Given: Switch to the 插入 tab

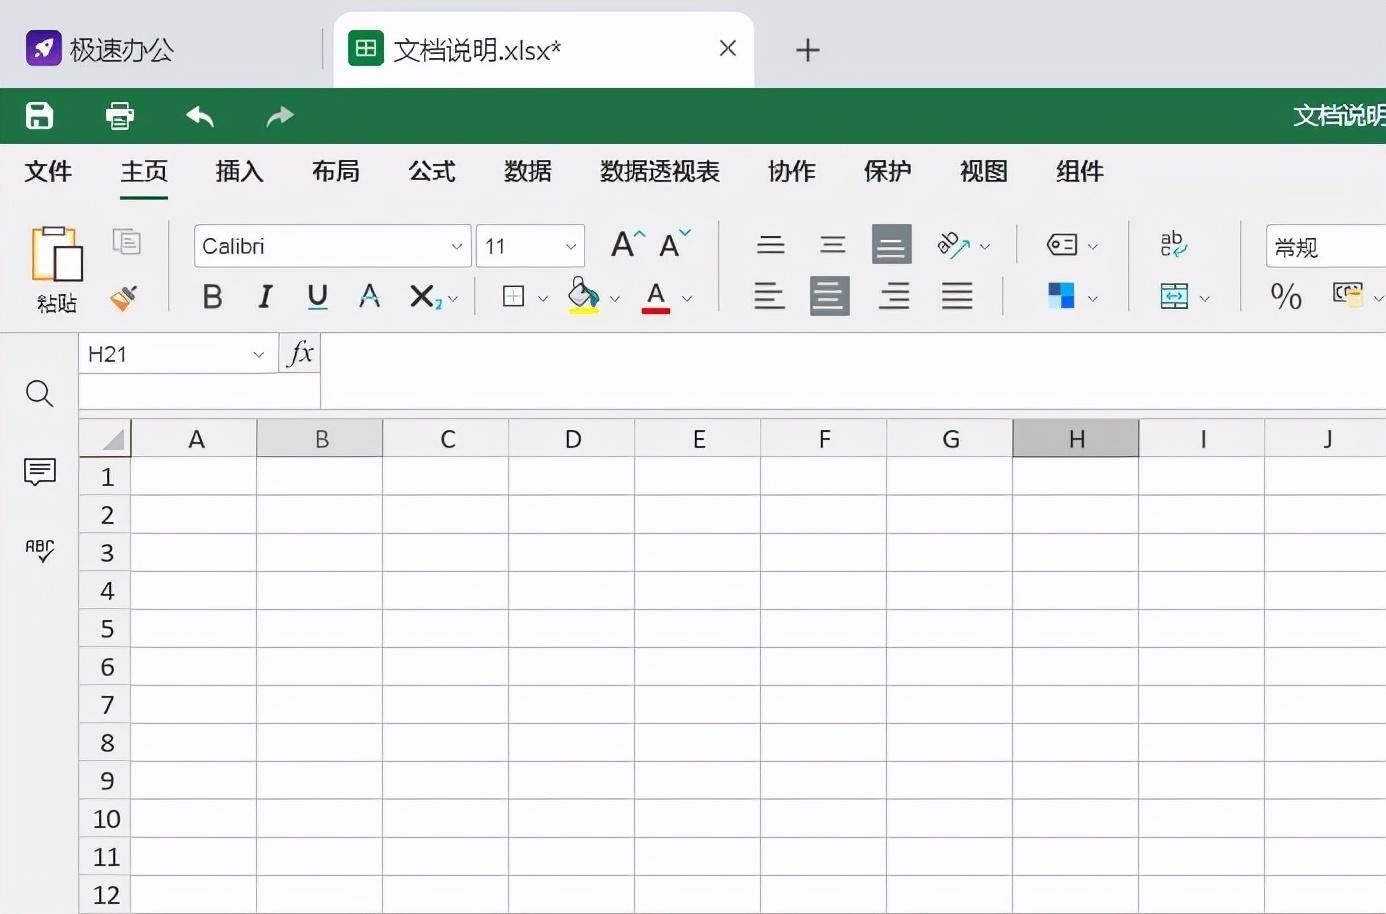Looking at the screenshot, I should [240, 172].
